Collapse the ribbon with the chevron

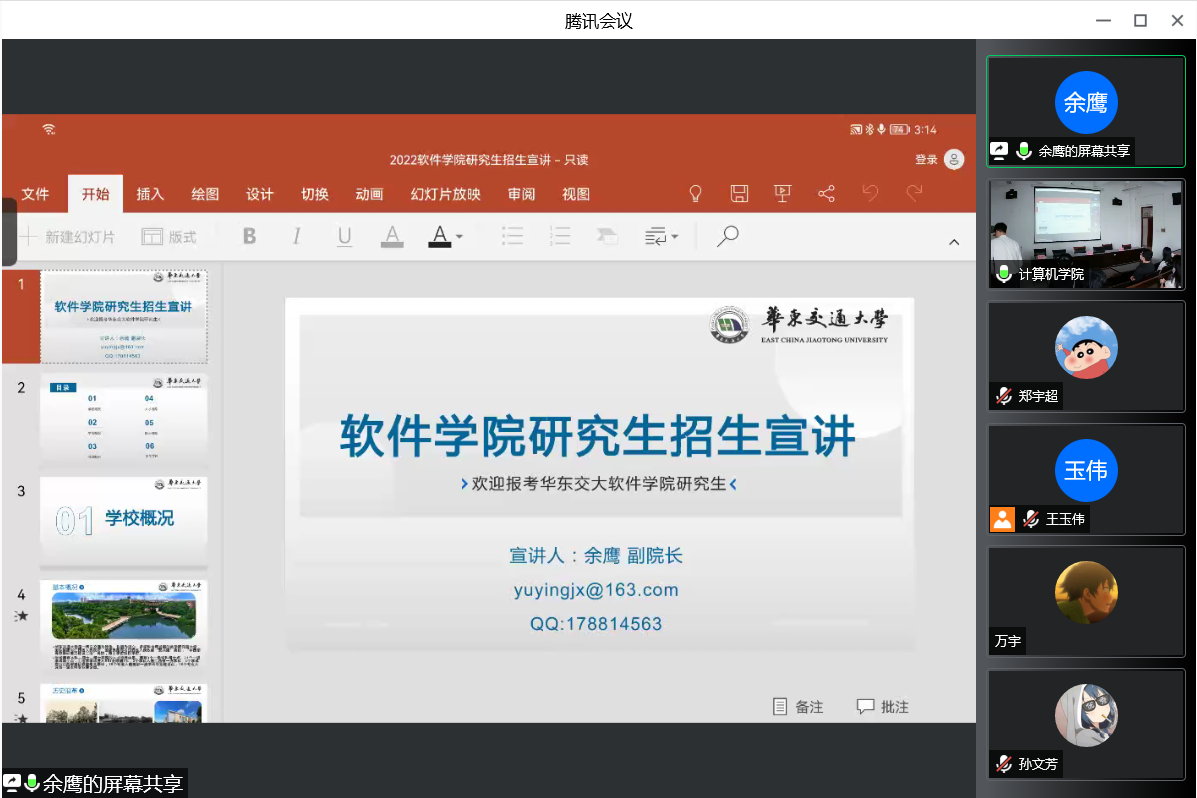click(x=953, y=242)
